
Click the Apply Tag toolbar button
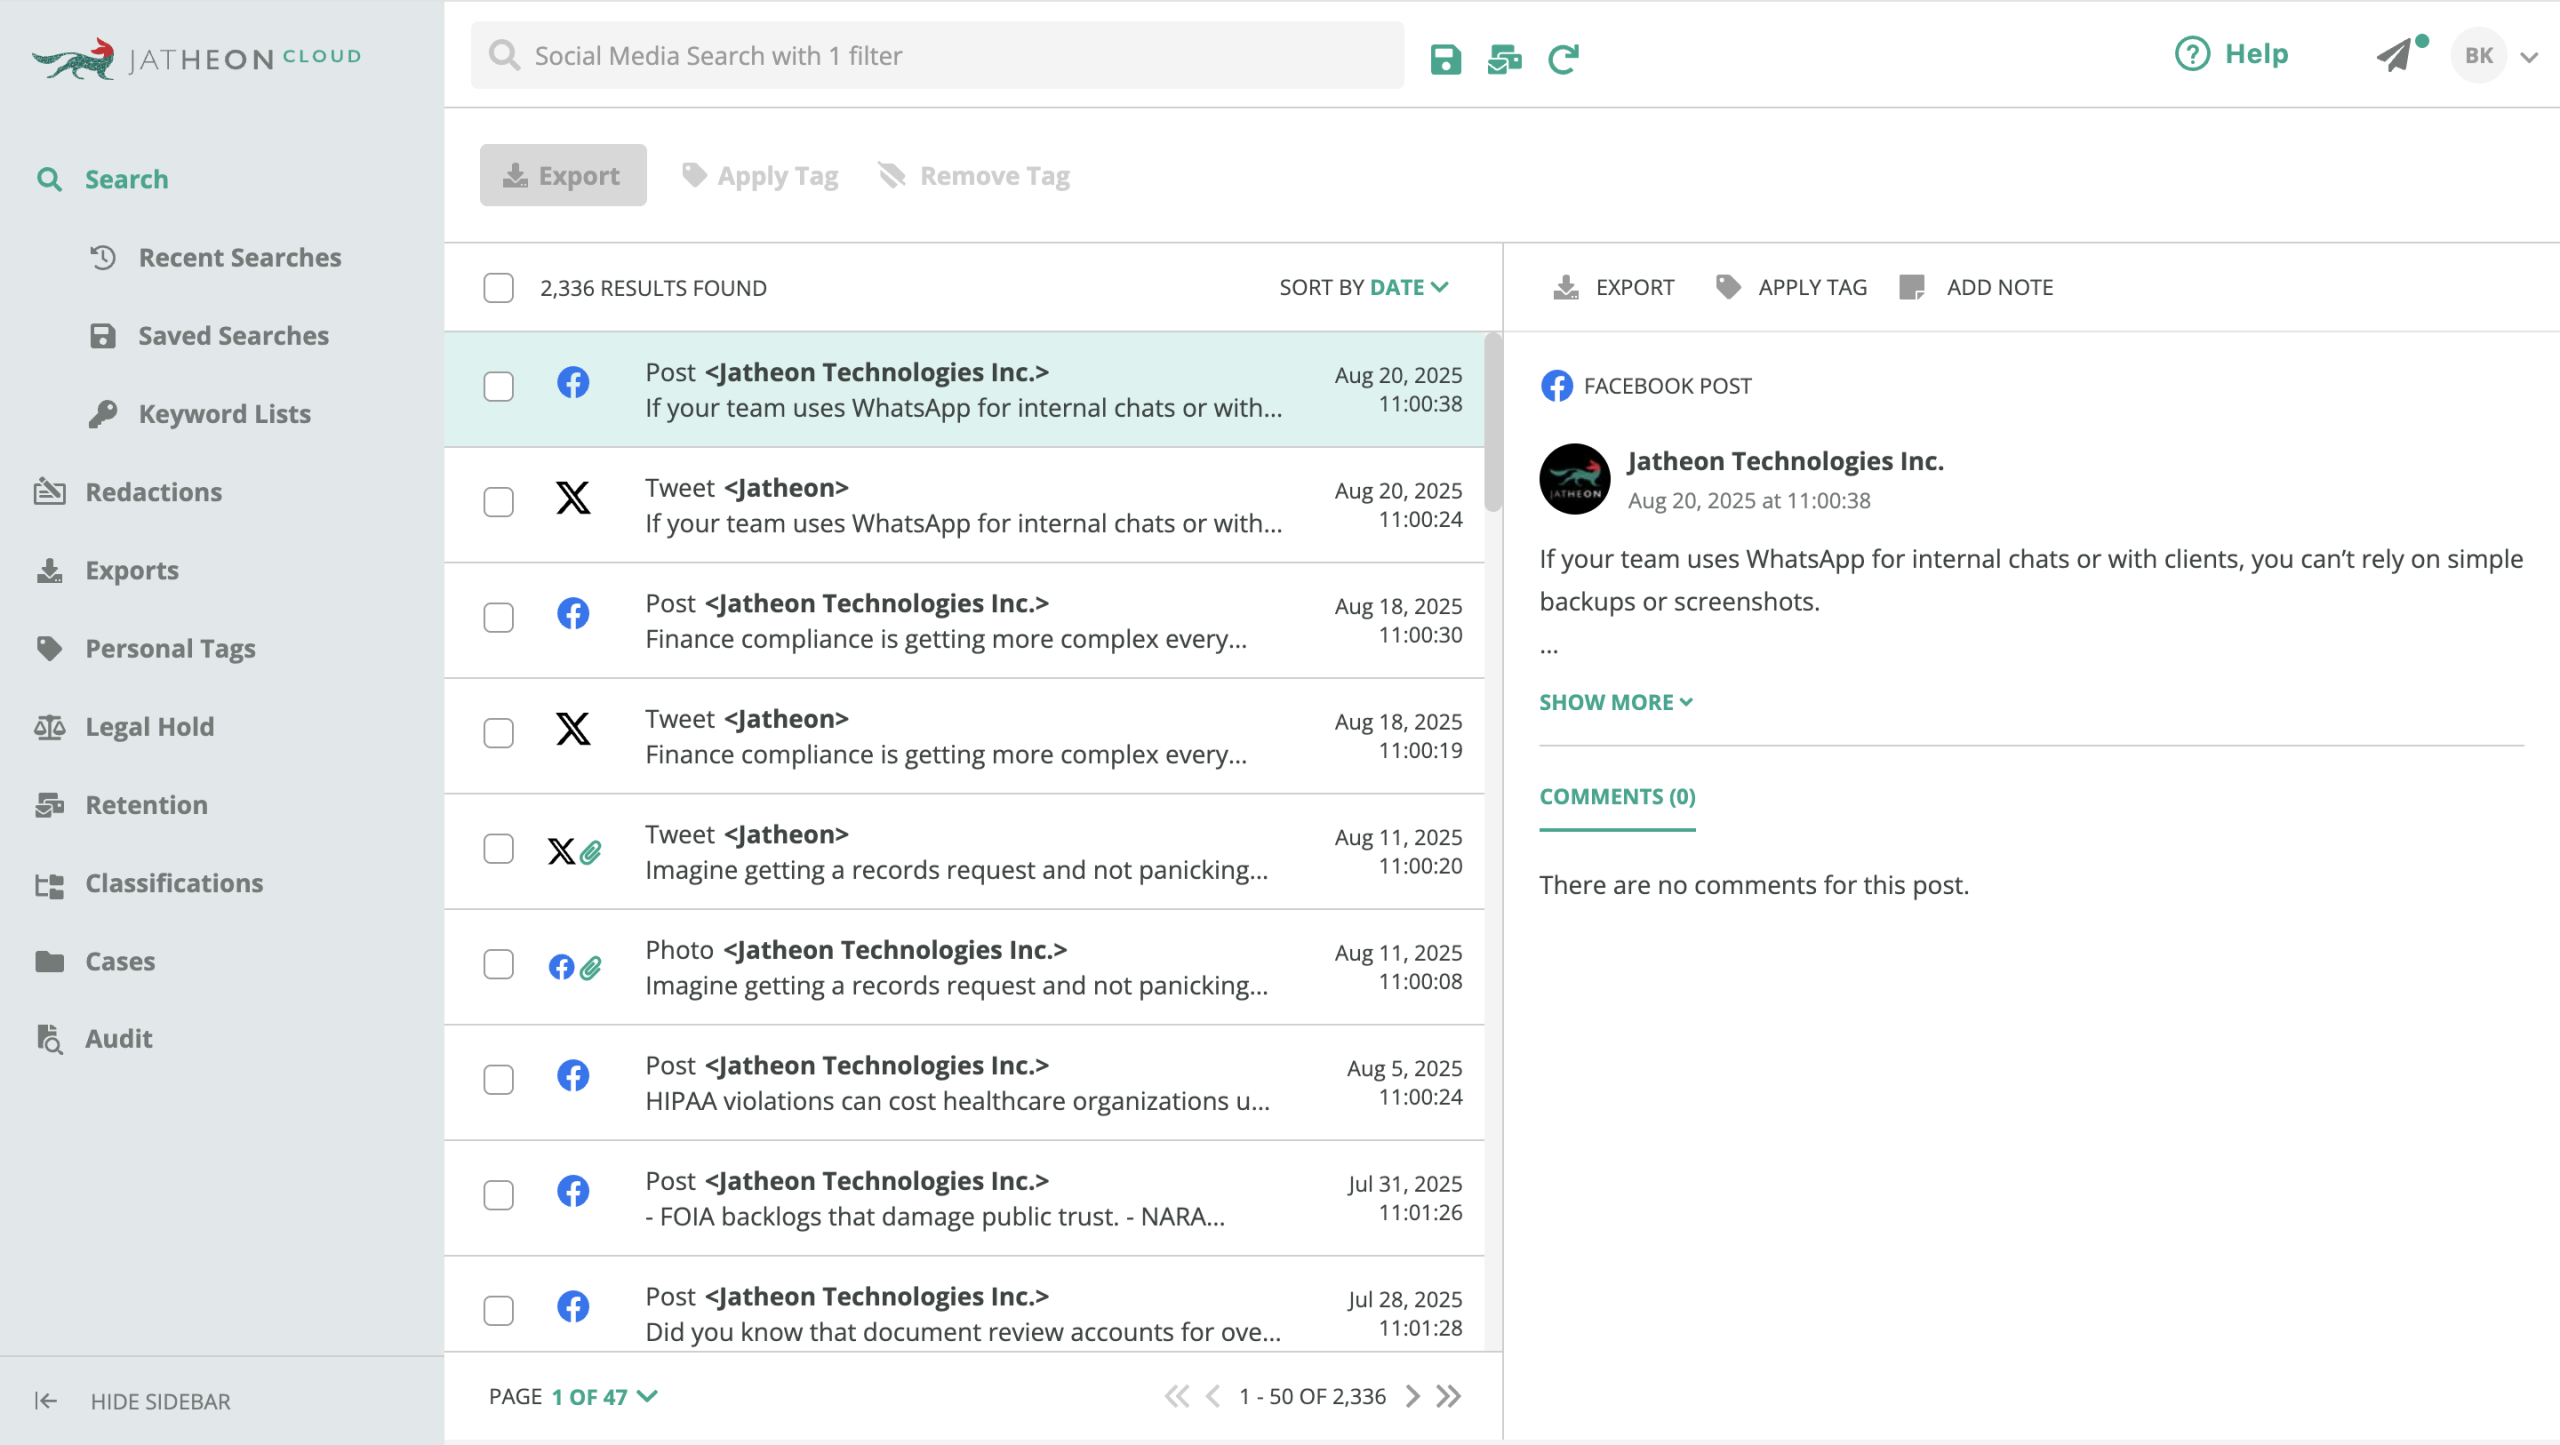(x=760, y=176)
